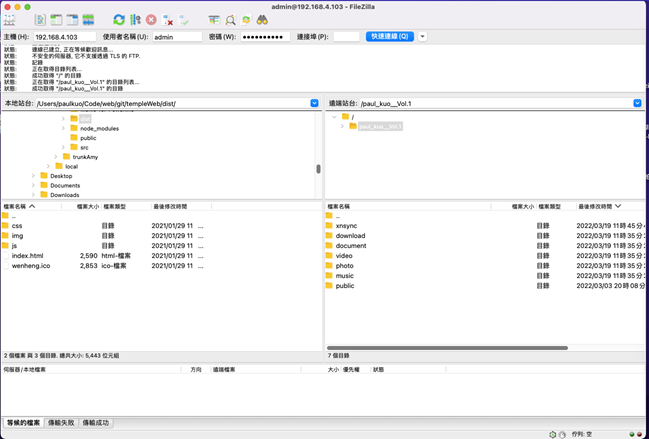Click the disconnect from server icon
649x439 pixels.
168,19
